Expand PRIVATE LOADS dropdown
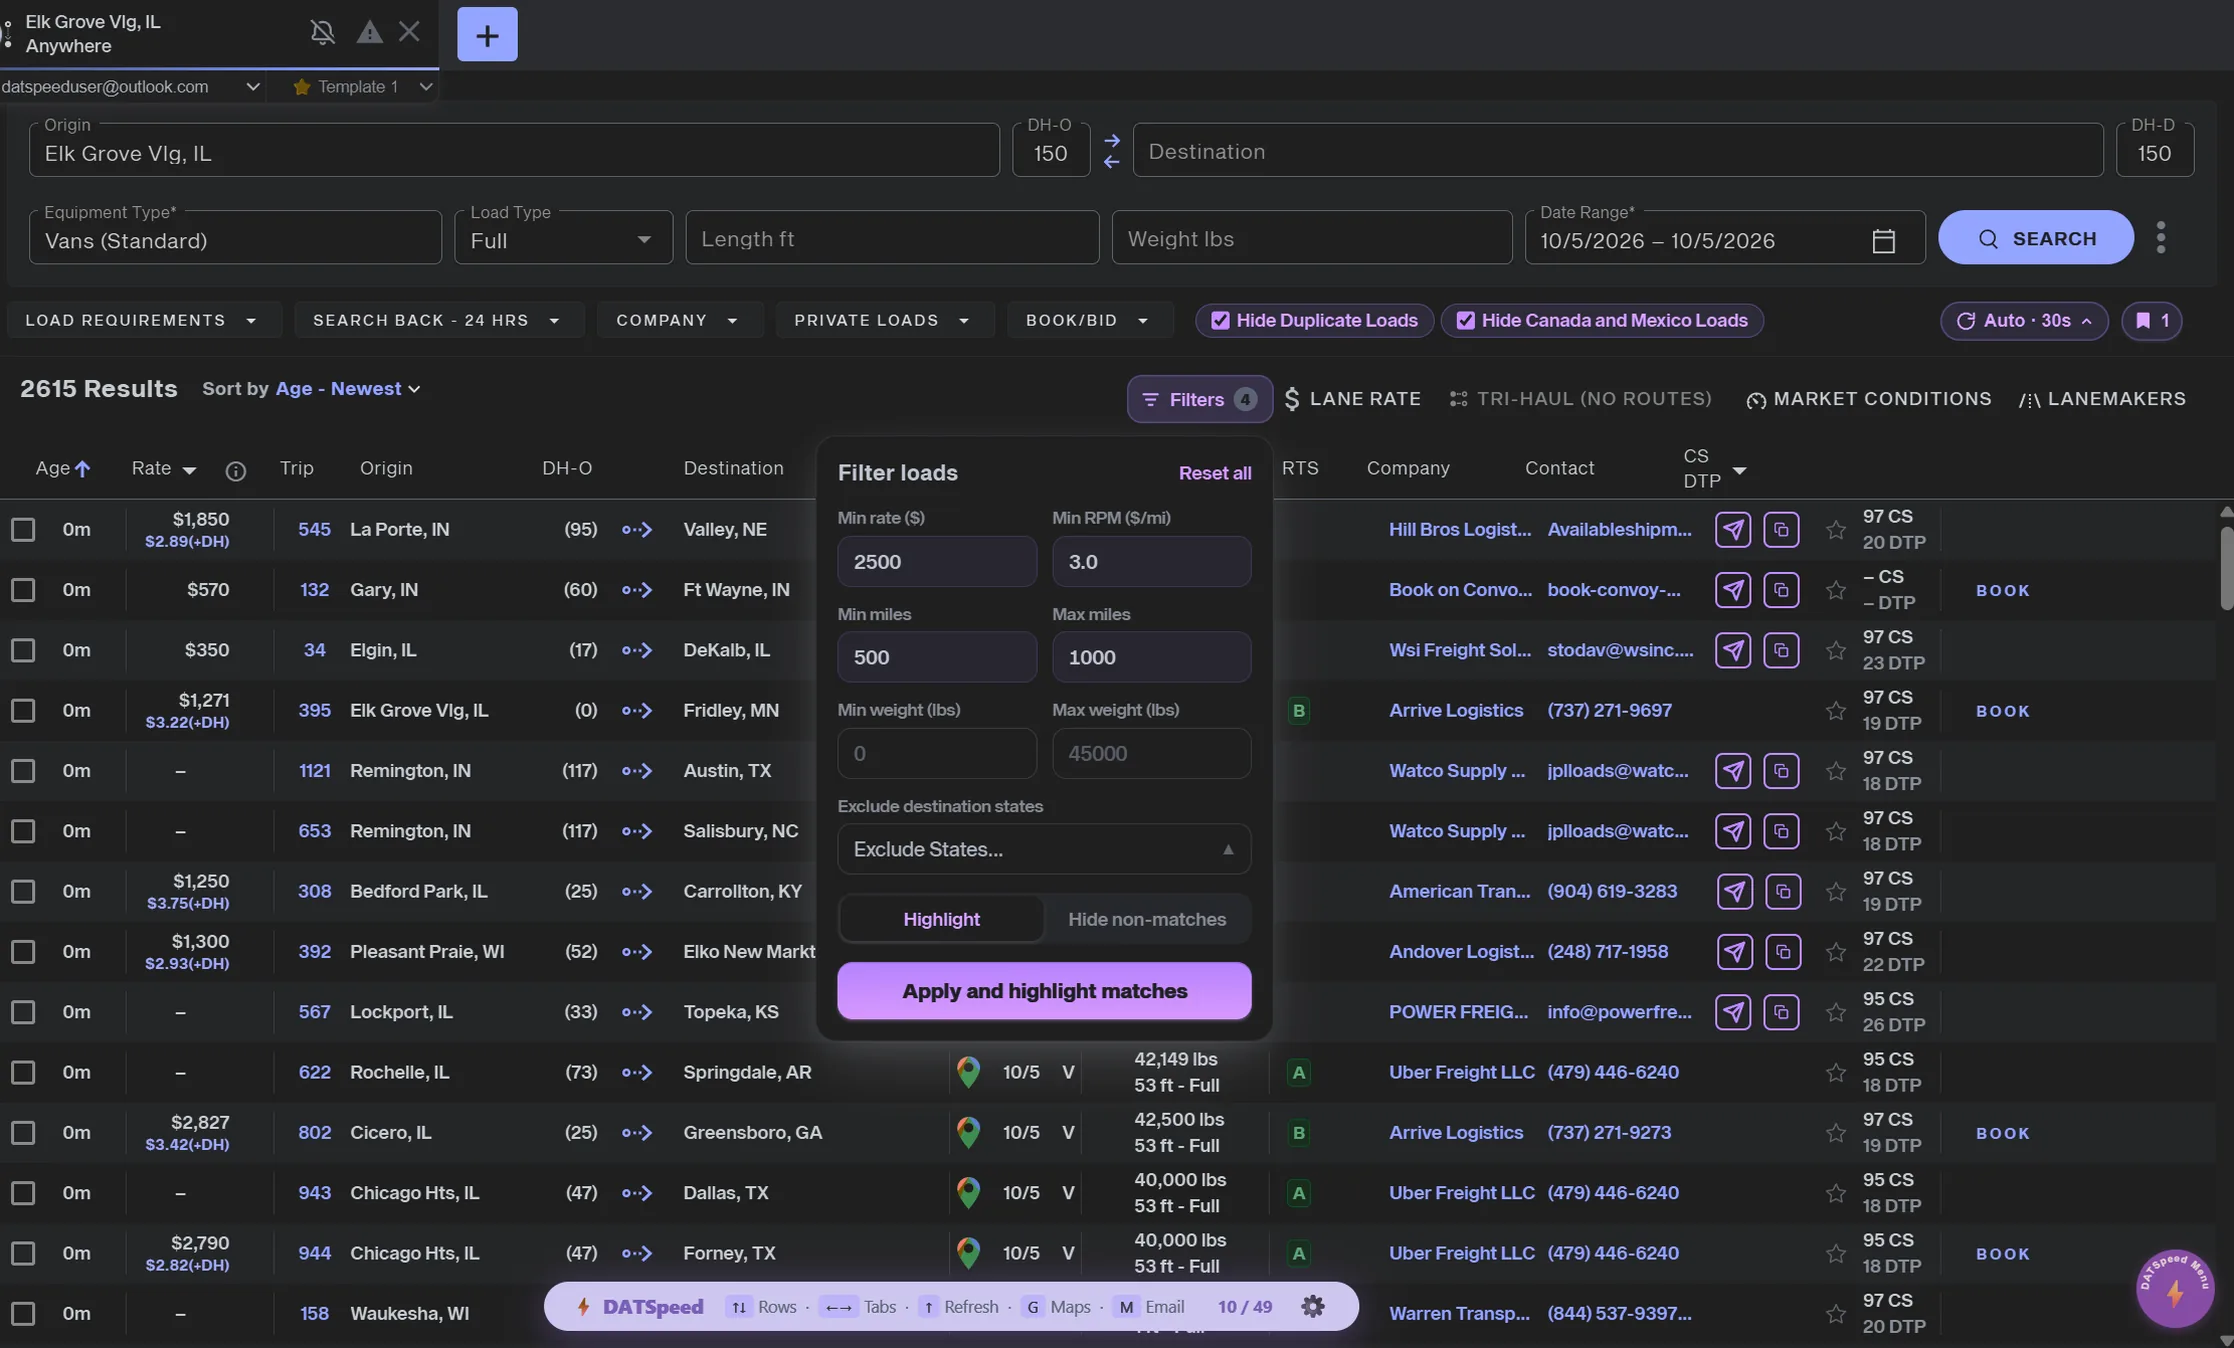 pos(884,320)
